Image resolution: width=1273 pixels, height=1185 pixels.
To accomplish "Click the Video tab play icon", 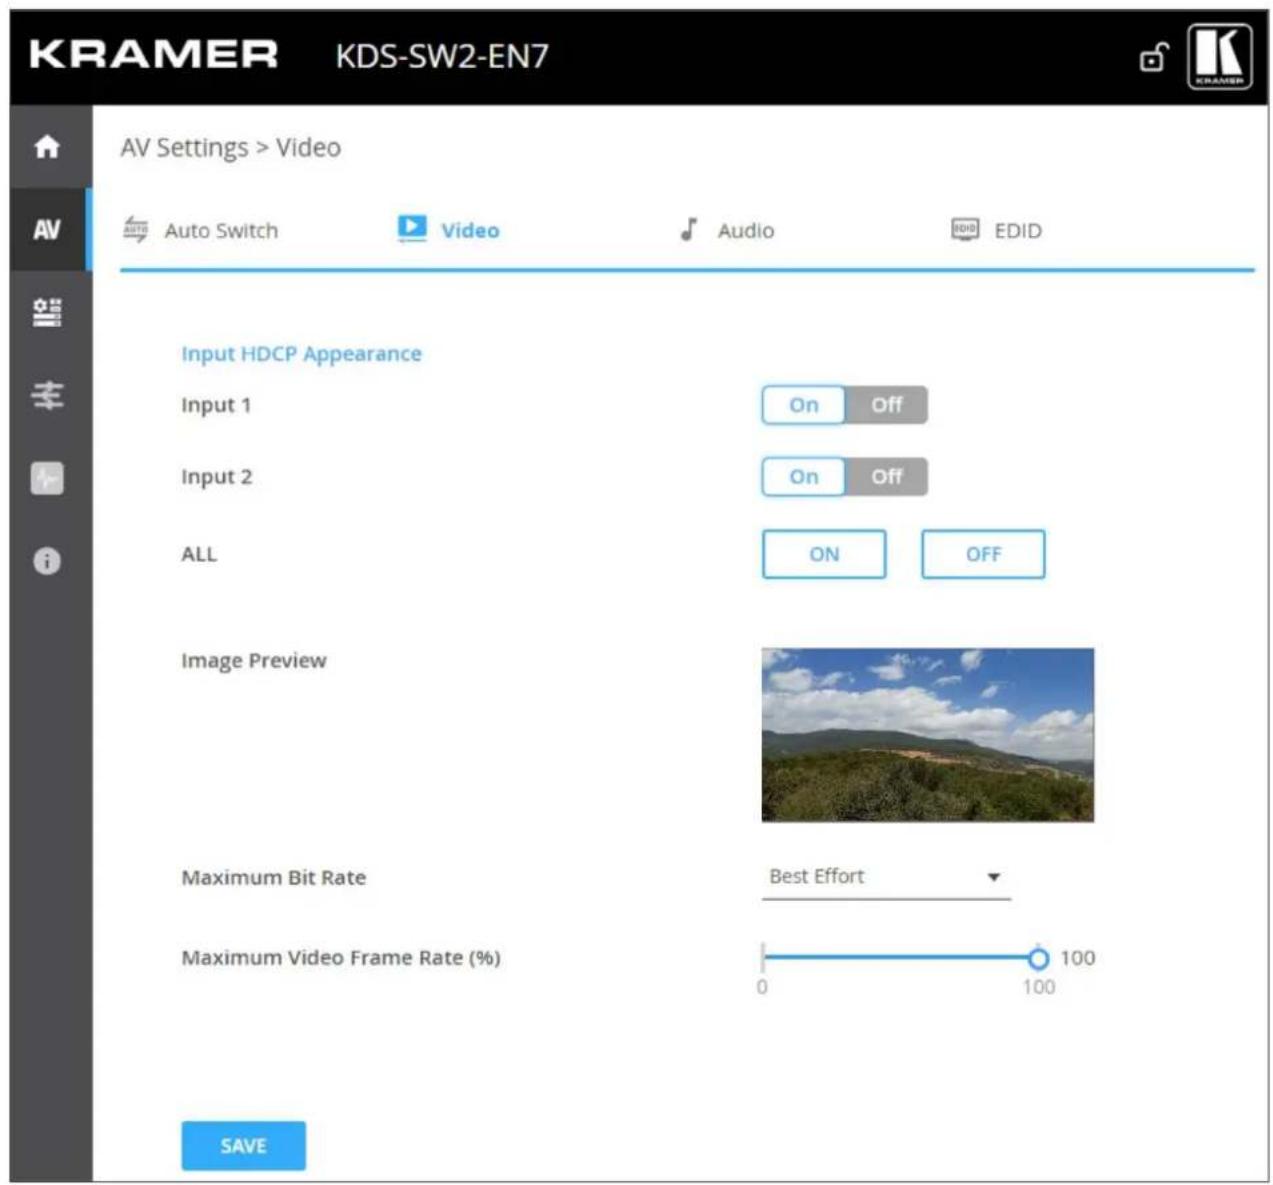I will tap(411, 228).
